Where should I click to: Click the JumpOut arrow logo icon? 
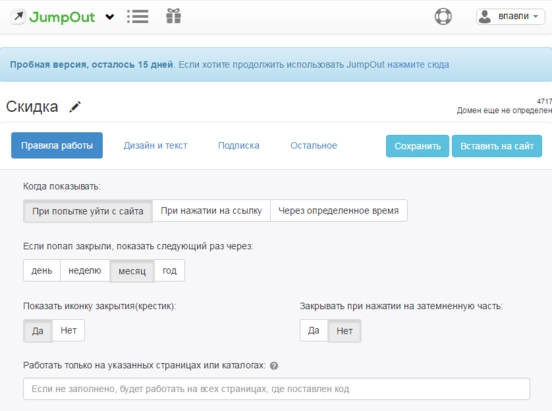point(18,17)
